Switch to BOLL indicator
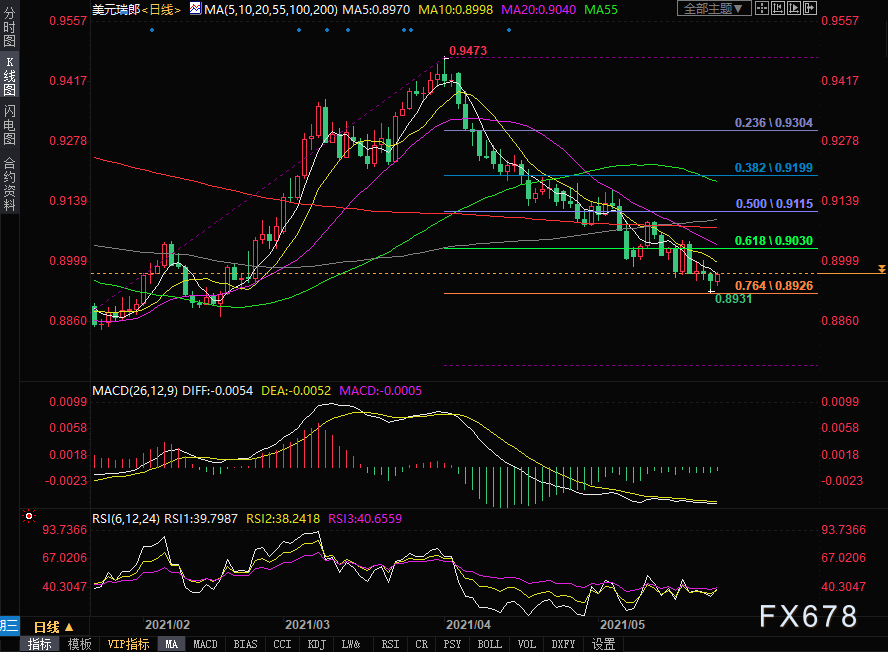Image resolution: width=888 pixels, height=652 pixels. coord(489,644)
